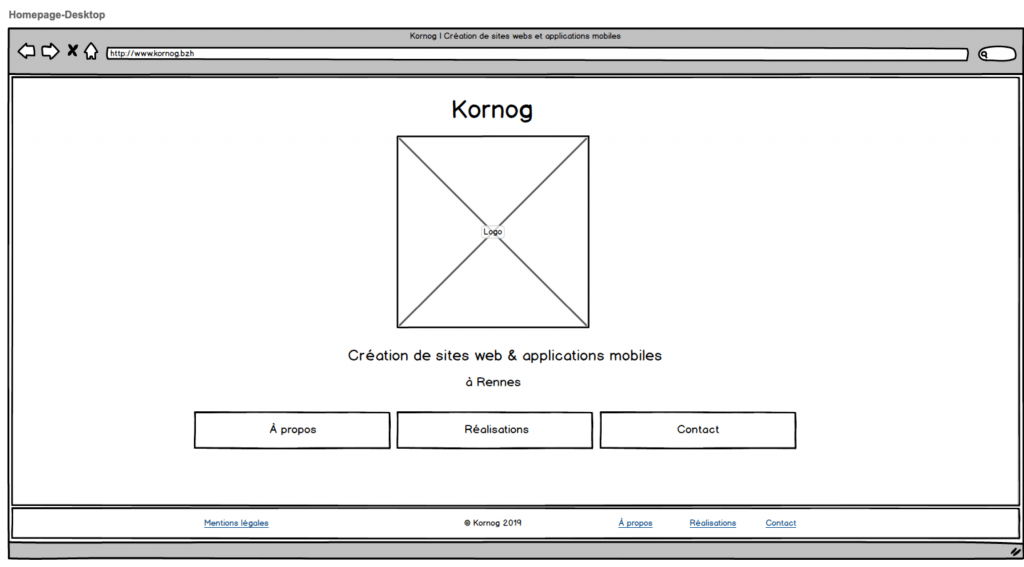Click the Homepage-Desktop mockup label
The height and width of the screenshot is (567, 1024).
tap(57, 14)
